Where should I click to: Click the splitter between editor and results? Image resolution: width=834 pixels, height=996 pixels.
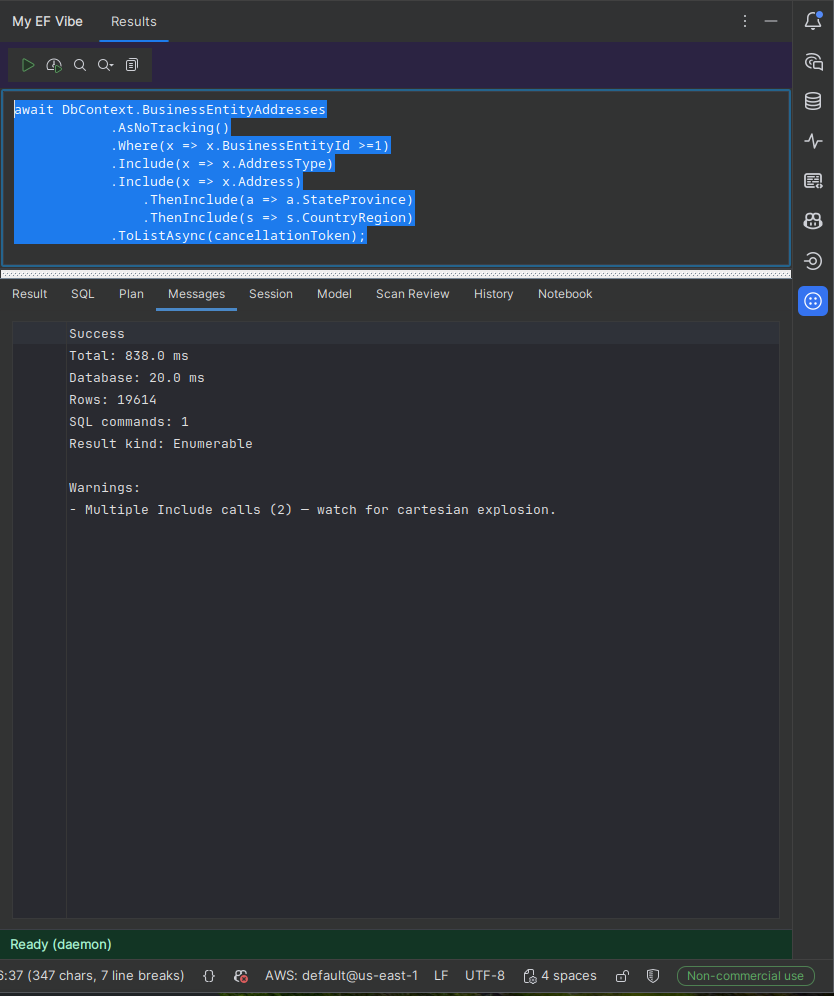tap(396, 274)
